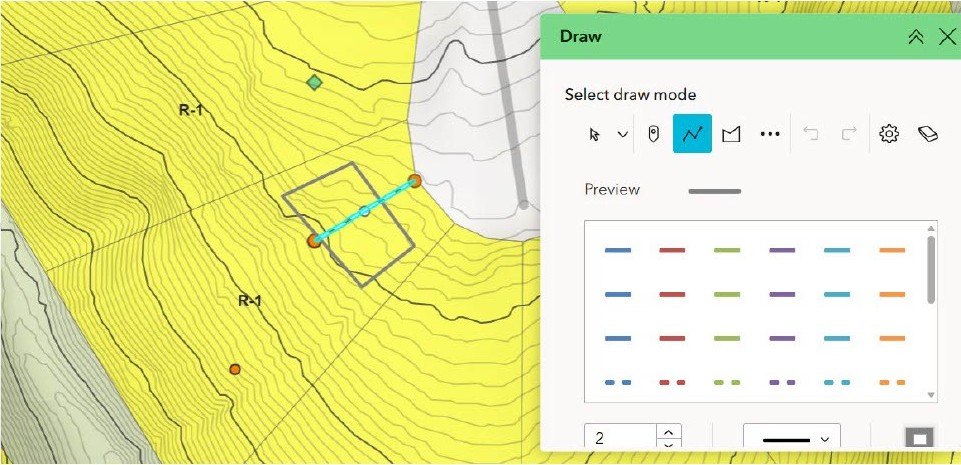
Task: Open the line style dropdown
Action: [791, 439]
